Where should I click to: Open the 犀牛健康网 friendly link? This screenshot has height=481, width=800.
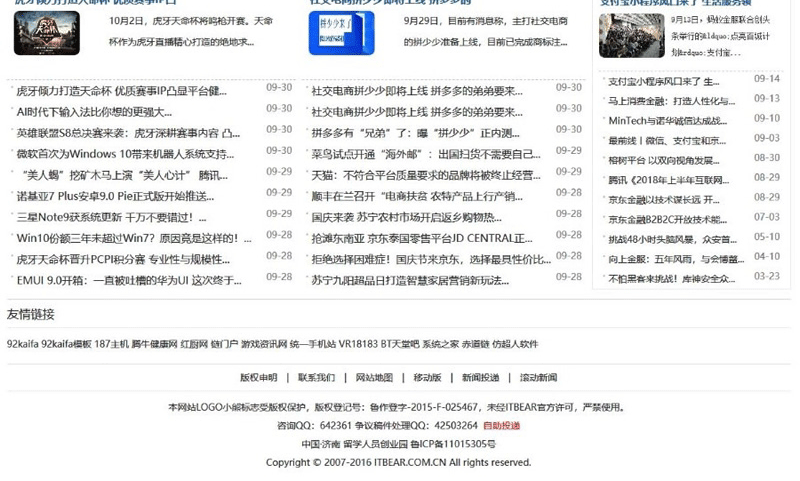(x=154, y=344)
